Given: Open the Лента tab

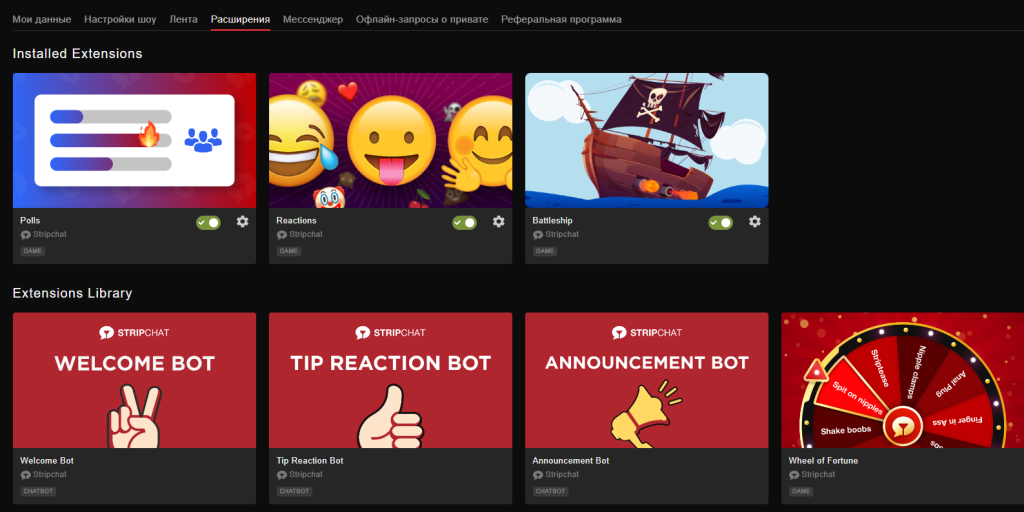Looking at the screenshot, I should pos(184,20).
